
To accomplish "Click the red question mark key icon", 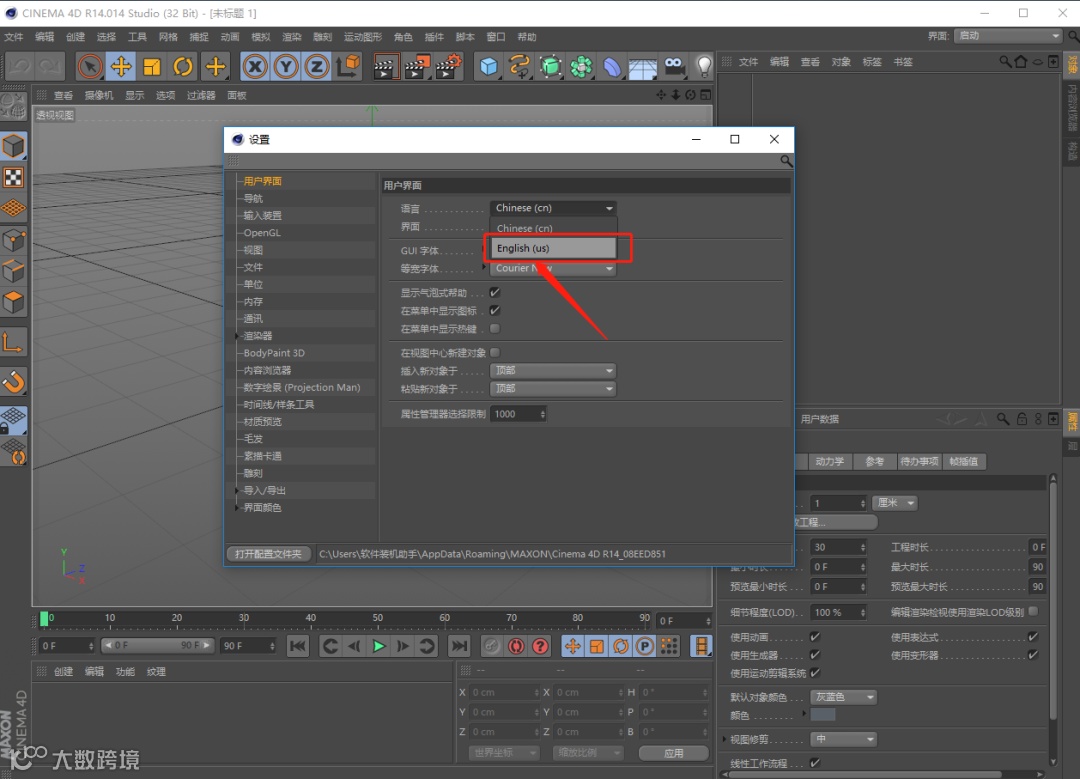I will 541,646.
